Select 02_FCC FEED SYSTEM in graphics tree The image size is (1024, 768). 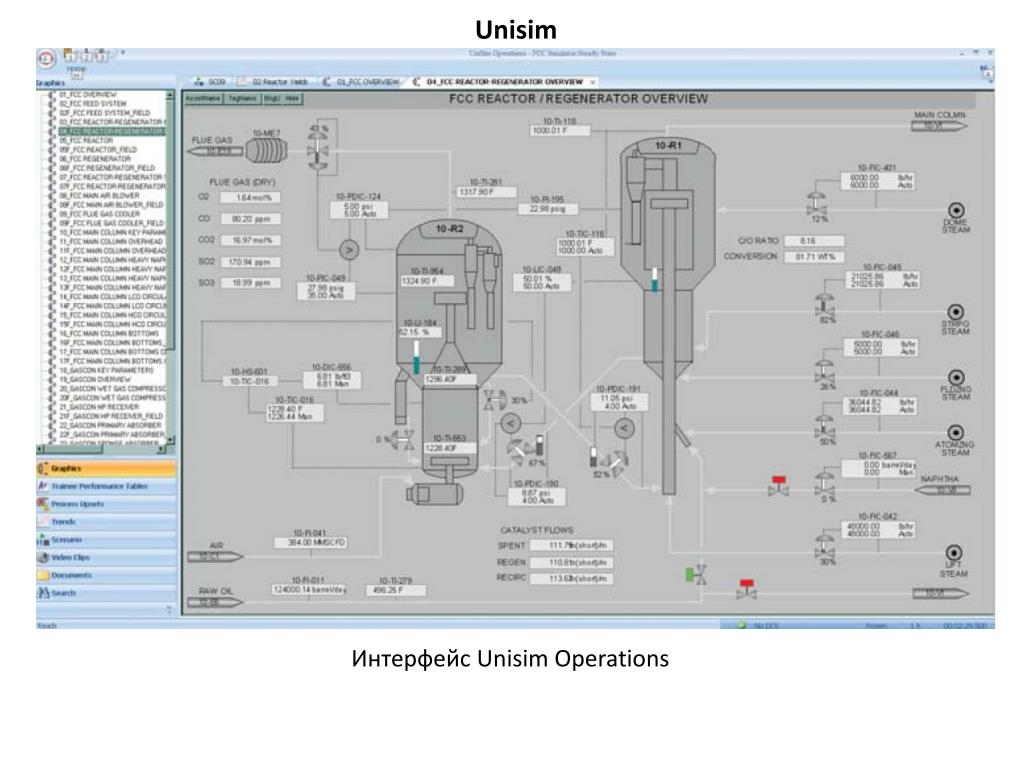pos(93,104)
